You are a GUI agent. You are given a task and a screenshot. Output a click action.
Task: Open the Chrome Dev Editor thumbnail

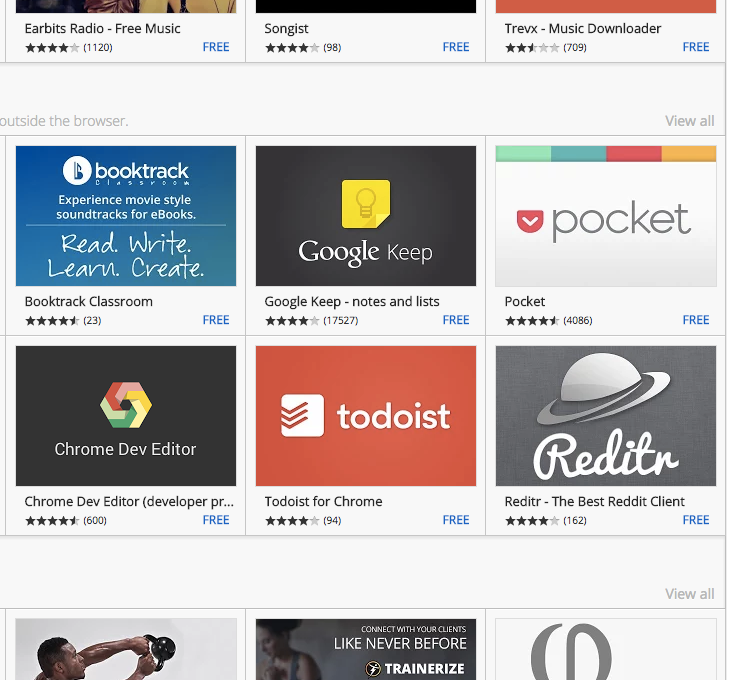[x=126, y=416]
